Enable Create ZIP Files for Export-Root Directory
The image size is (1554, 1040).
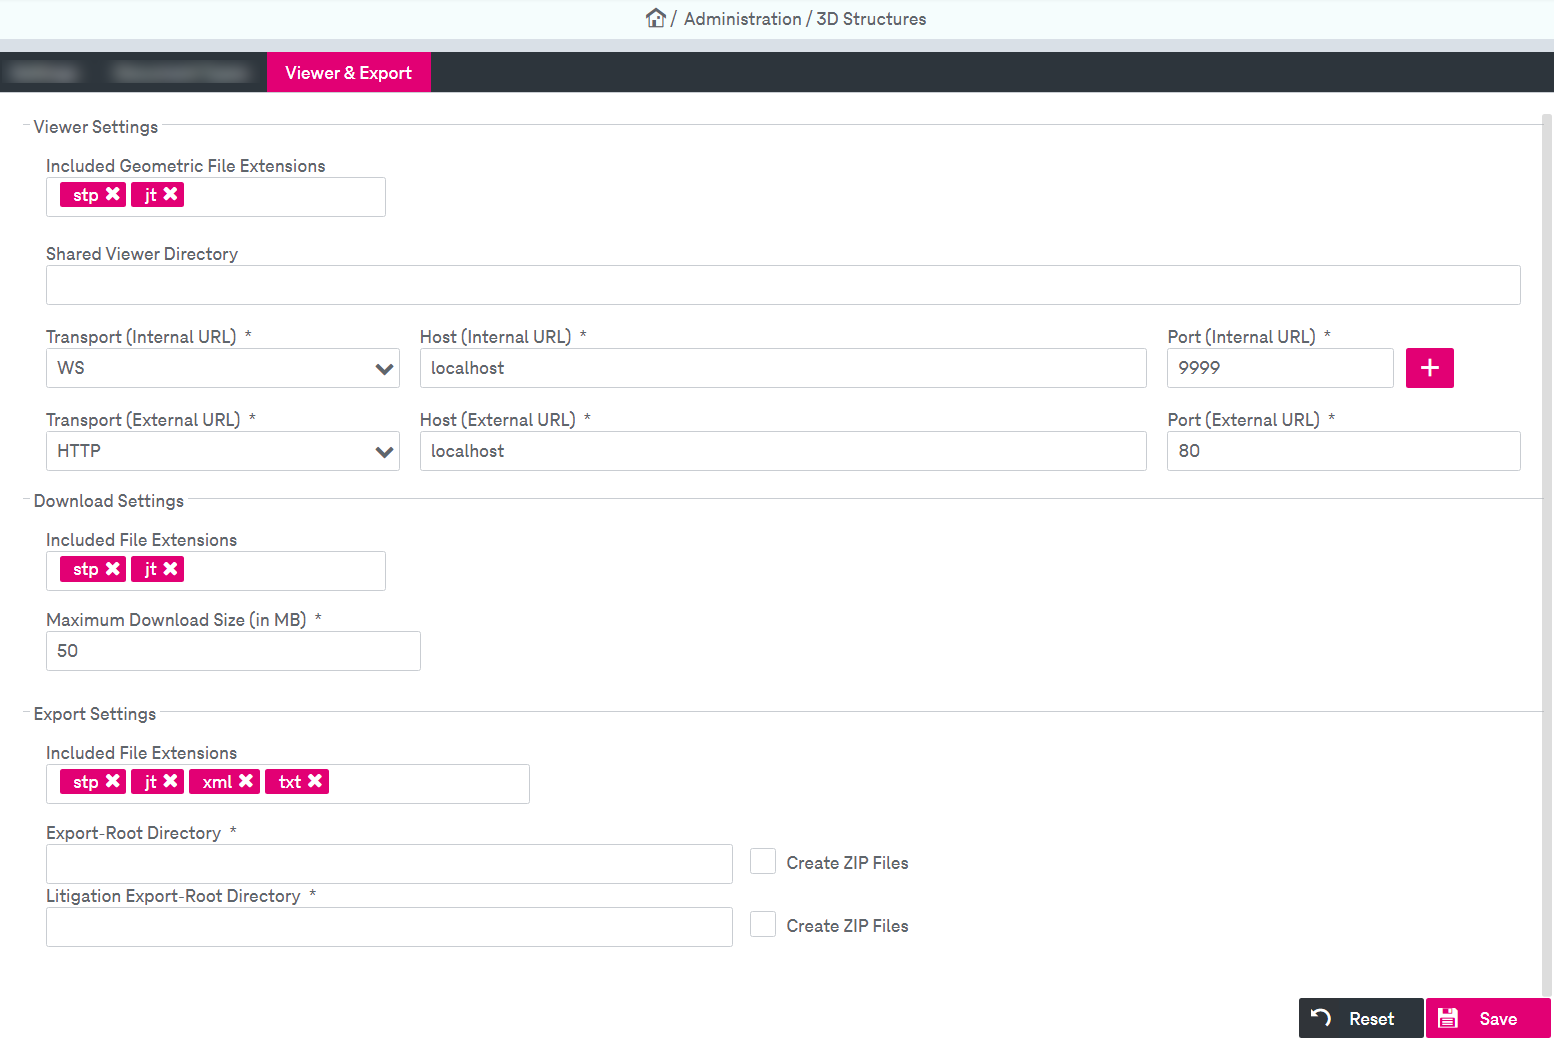pos(763,861)
